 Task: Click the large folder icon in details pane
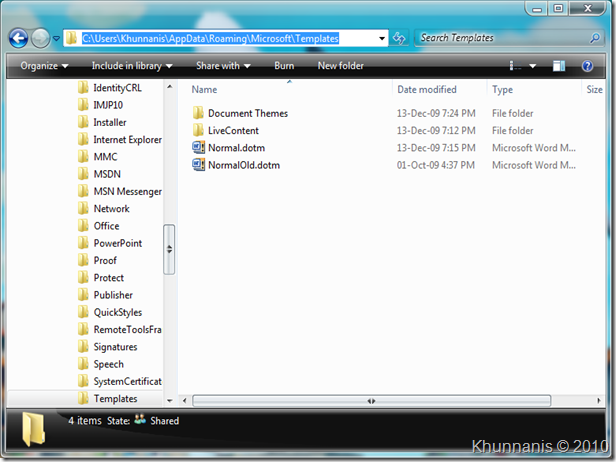[x=33, y=430]
